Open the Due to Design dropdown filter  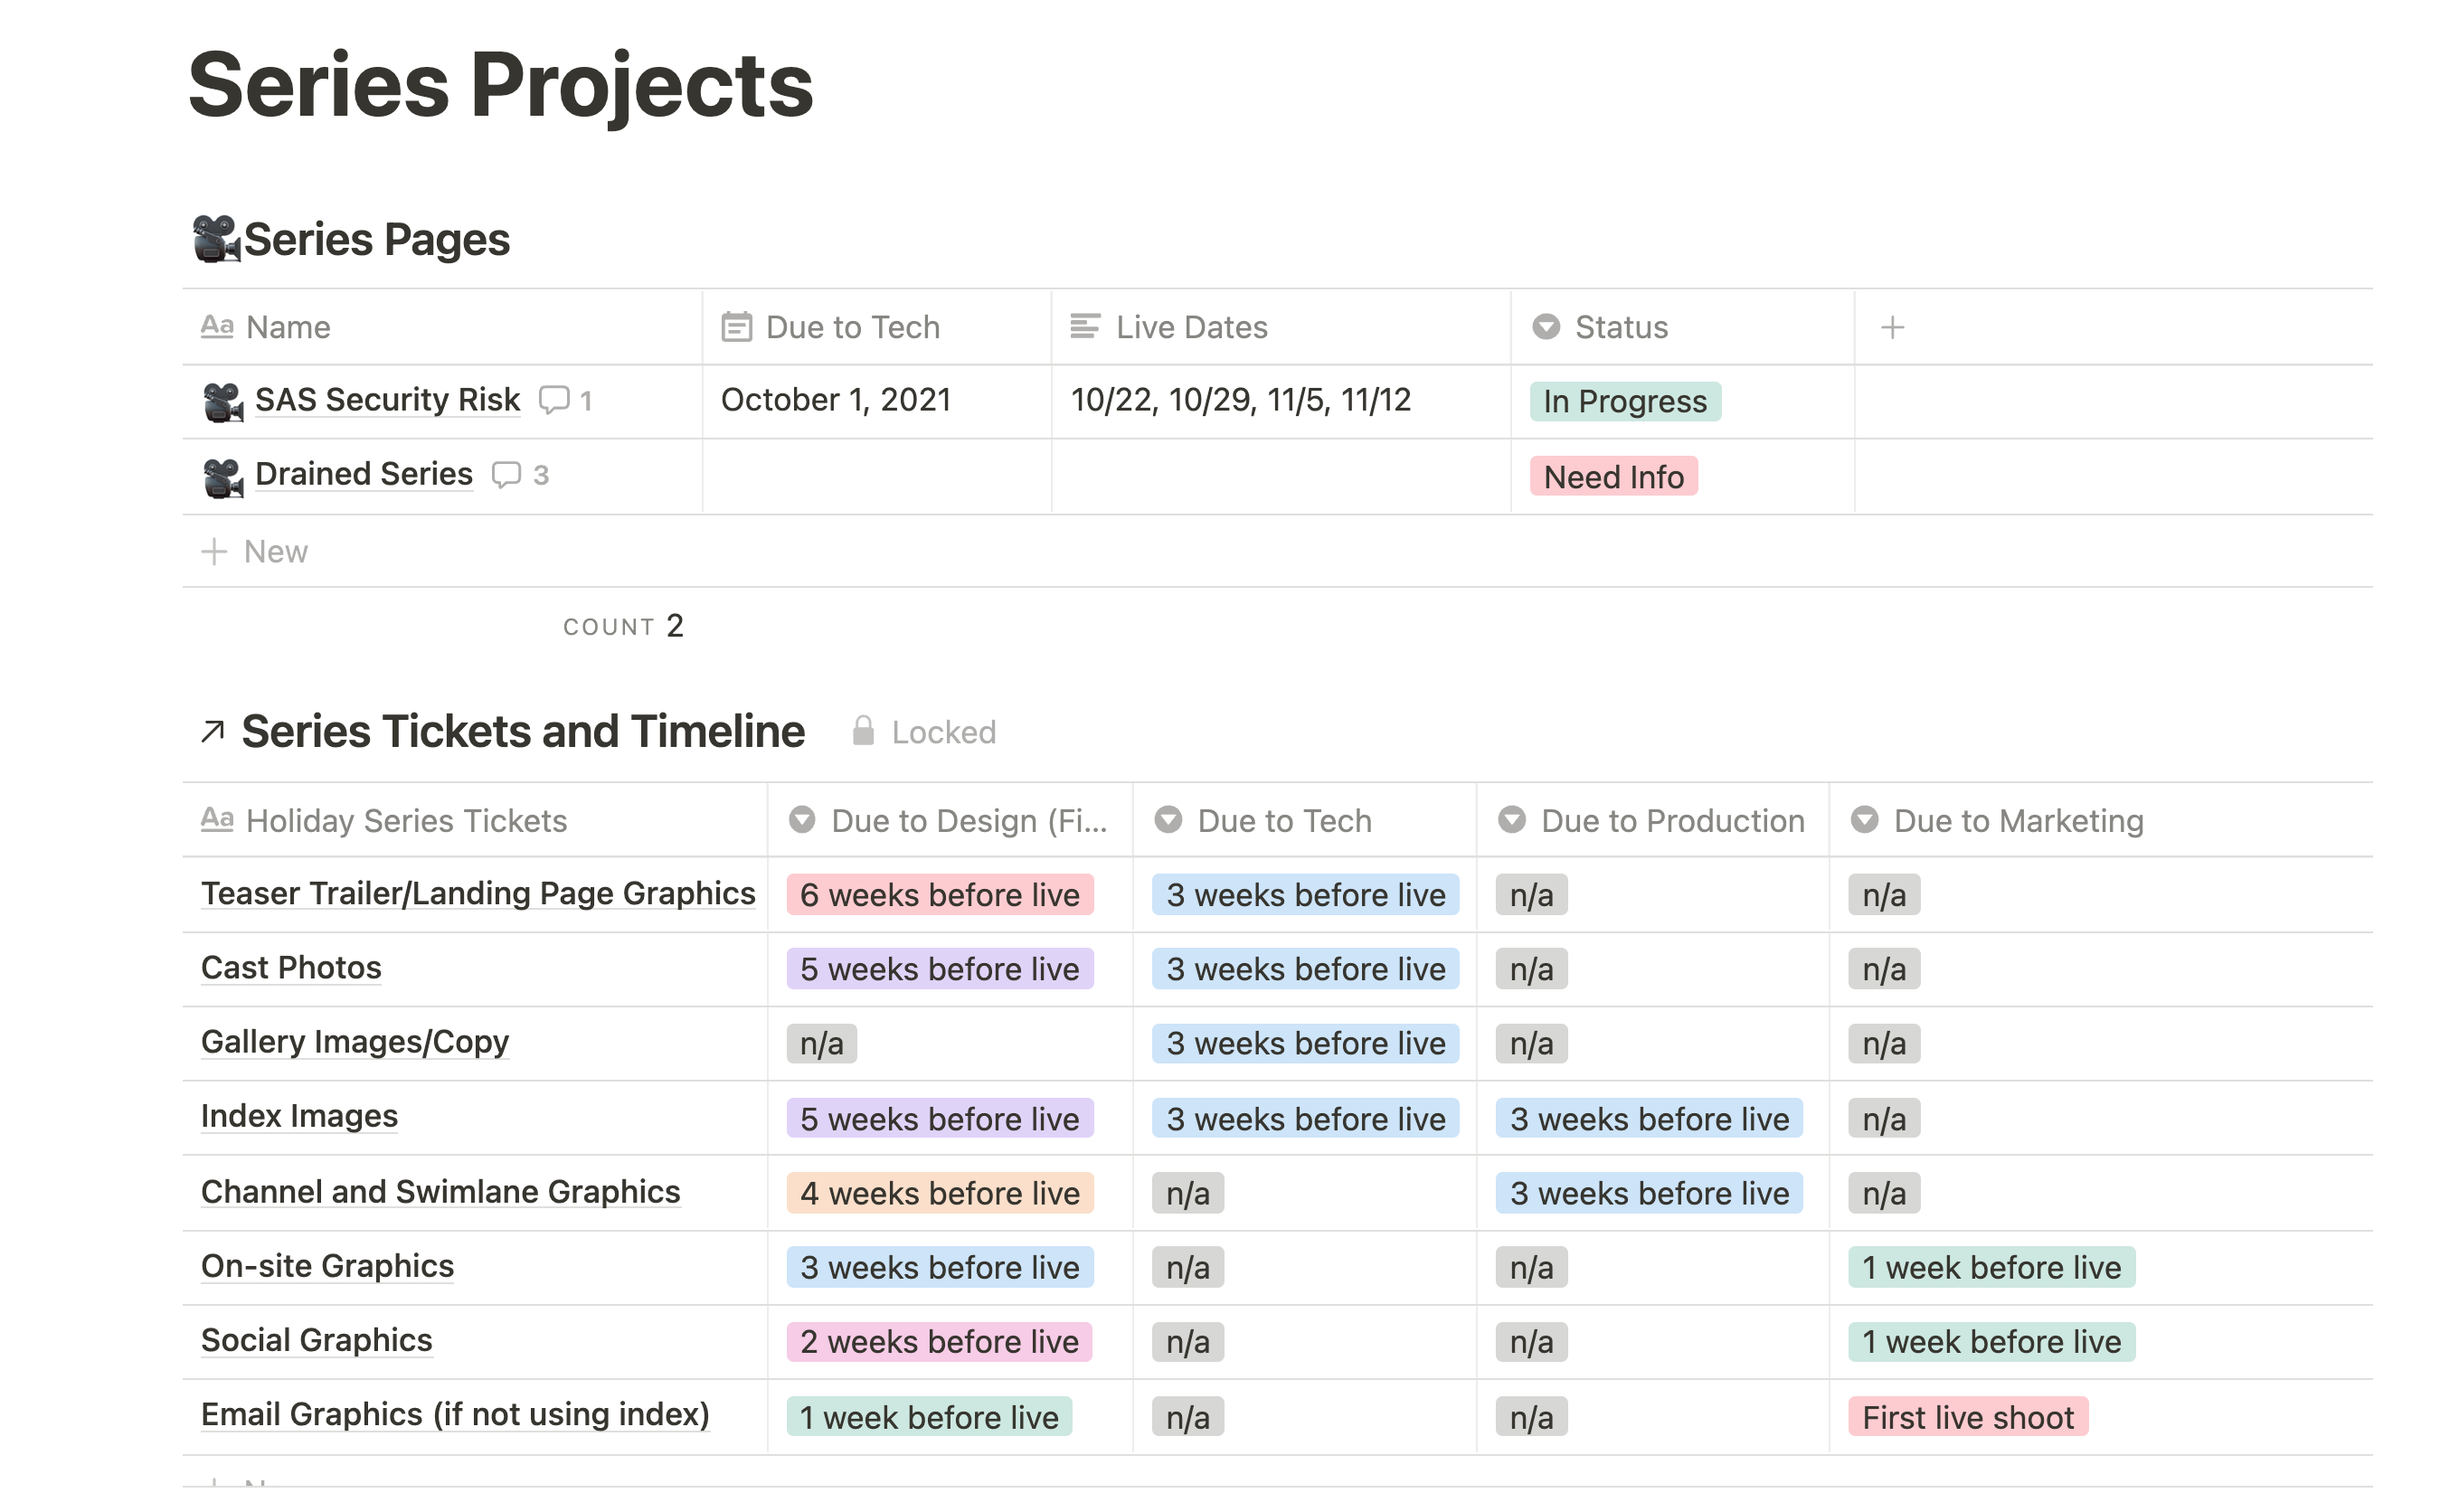coord(807,818)
